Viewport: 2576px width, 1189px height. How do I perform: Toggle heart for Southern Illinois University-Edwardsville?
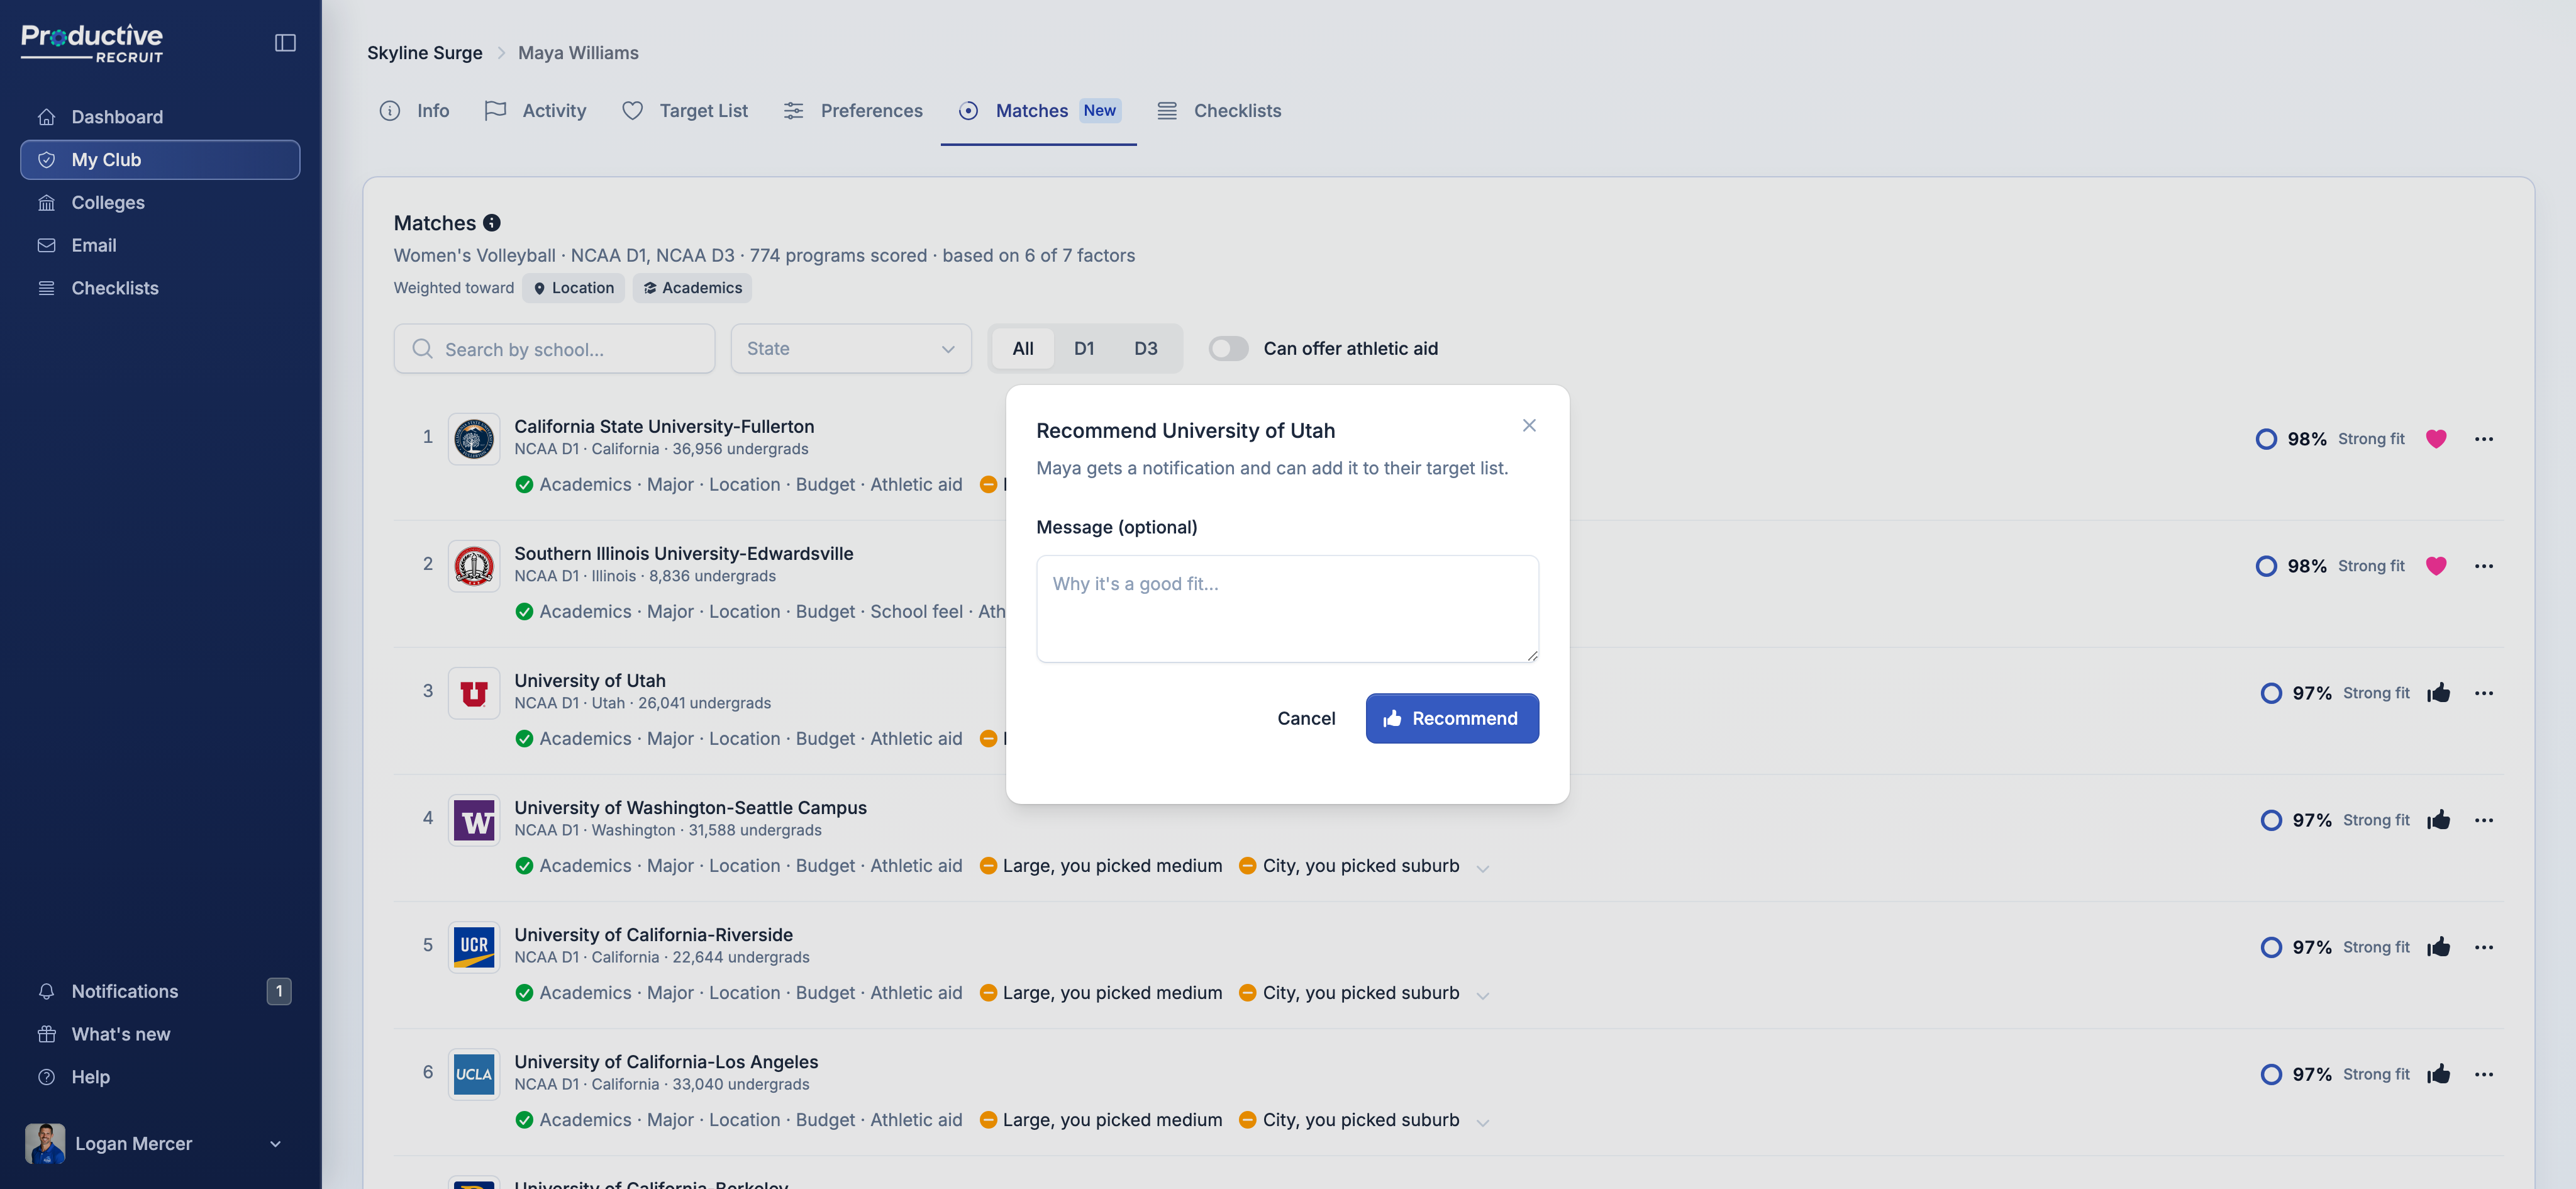pyautogui.click(x=2436, y=566)
